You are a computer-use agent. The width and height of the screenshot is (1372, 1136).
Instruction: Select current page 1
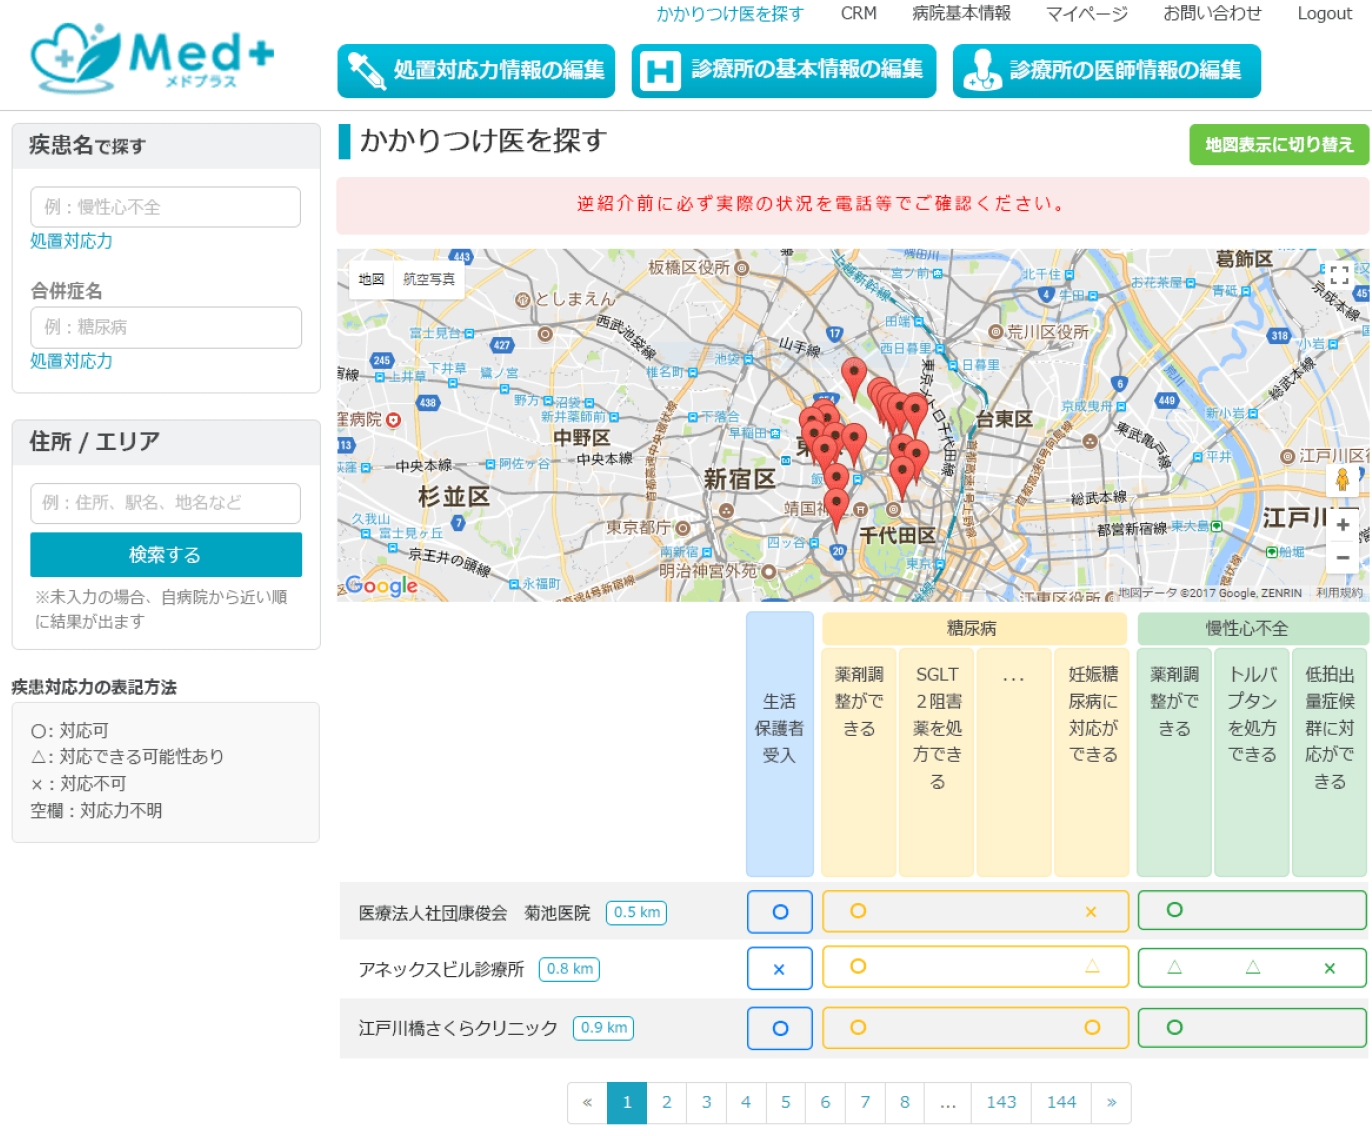point(627,1103)
